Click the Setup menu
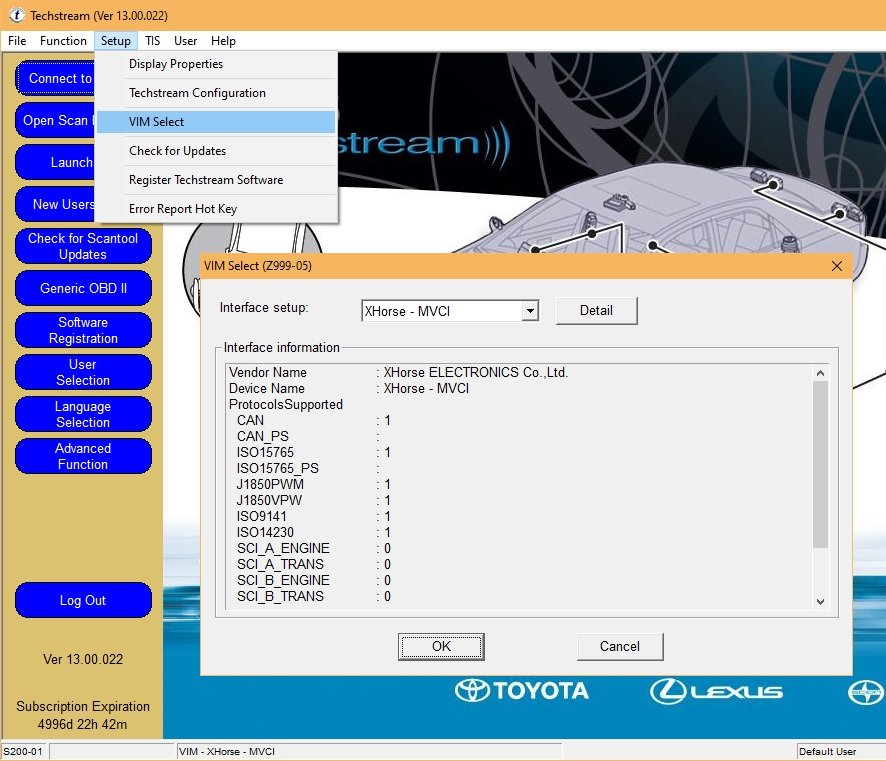The image size is (886, 761). click(116, 41)
